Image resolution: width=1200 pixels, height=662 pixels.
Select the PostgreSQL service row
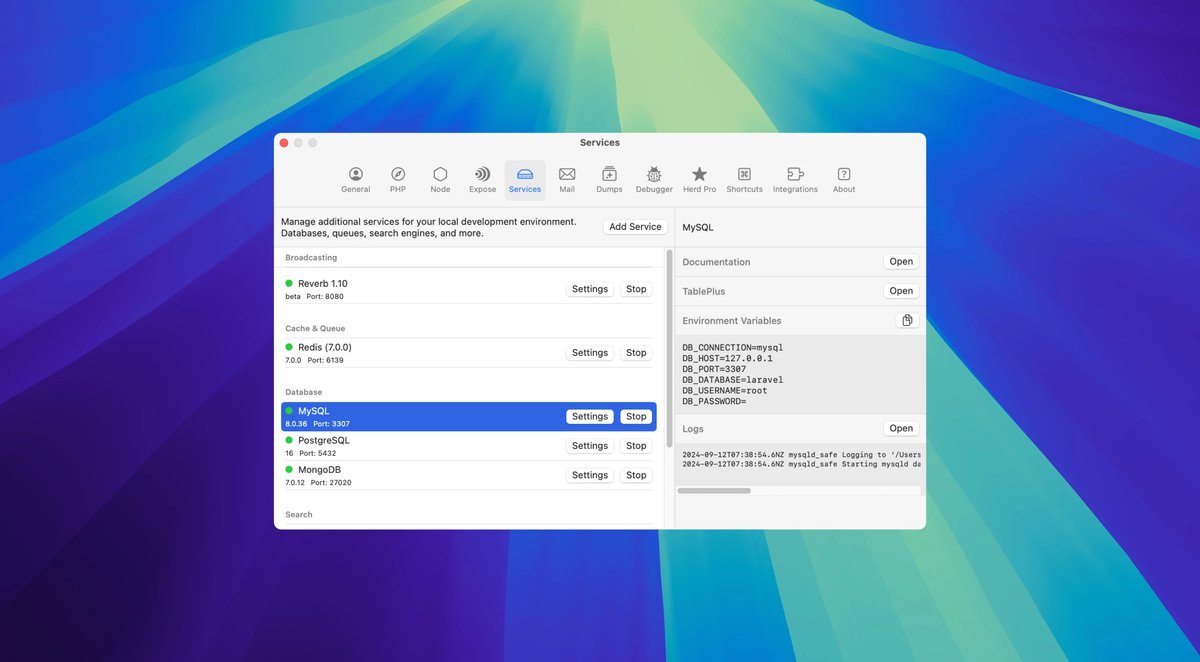420,446
